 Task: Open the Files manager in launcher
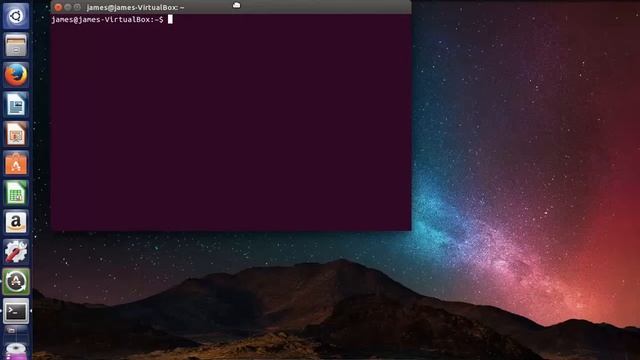[x=16, y=45]
